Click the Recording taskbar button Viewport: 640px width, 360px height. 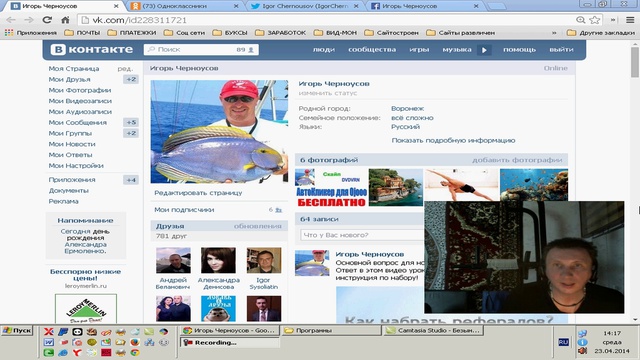pos(229,342)
